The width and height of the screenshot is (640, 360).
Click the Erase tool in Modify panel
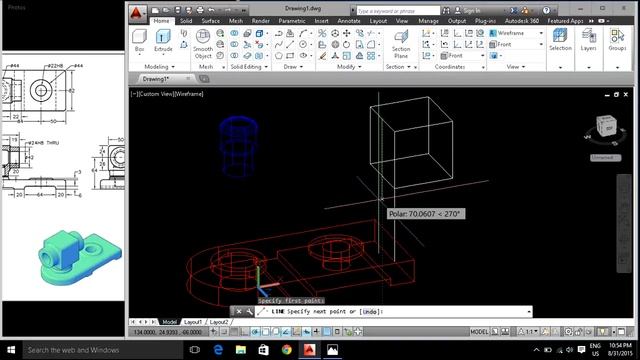[x=322, y=56]
